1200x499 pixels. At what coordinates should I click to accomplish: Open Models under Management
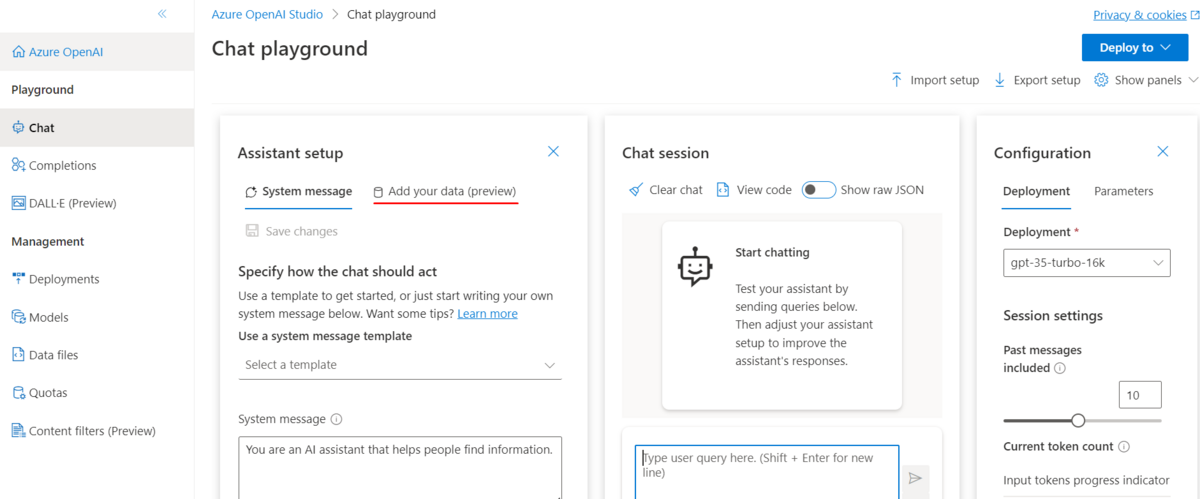[97, 317]
